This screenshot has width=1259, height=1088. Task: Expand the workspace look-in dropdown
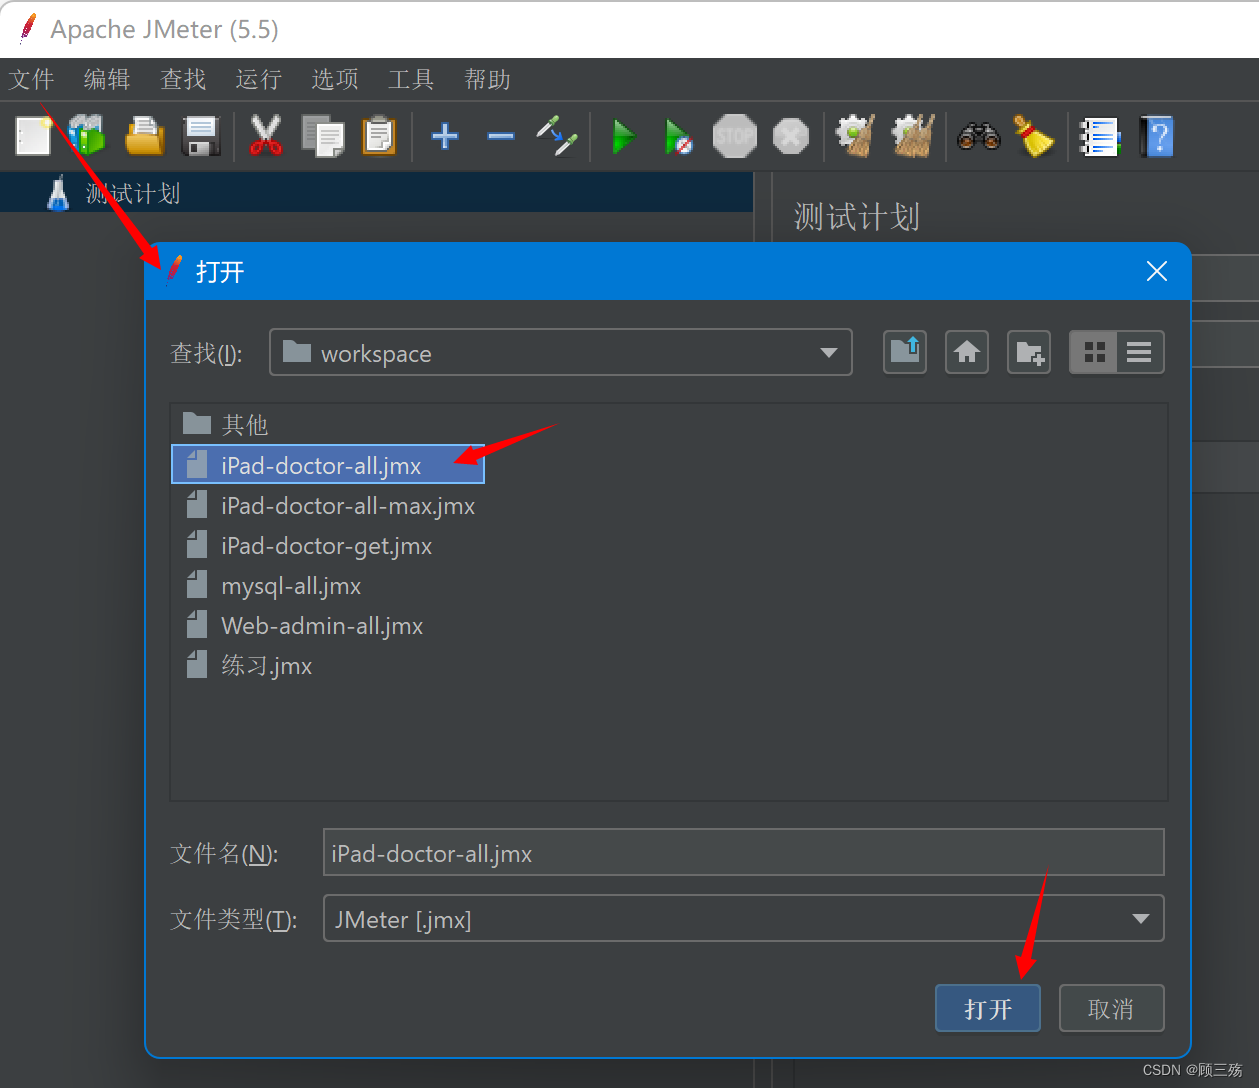click(829, 352)
